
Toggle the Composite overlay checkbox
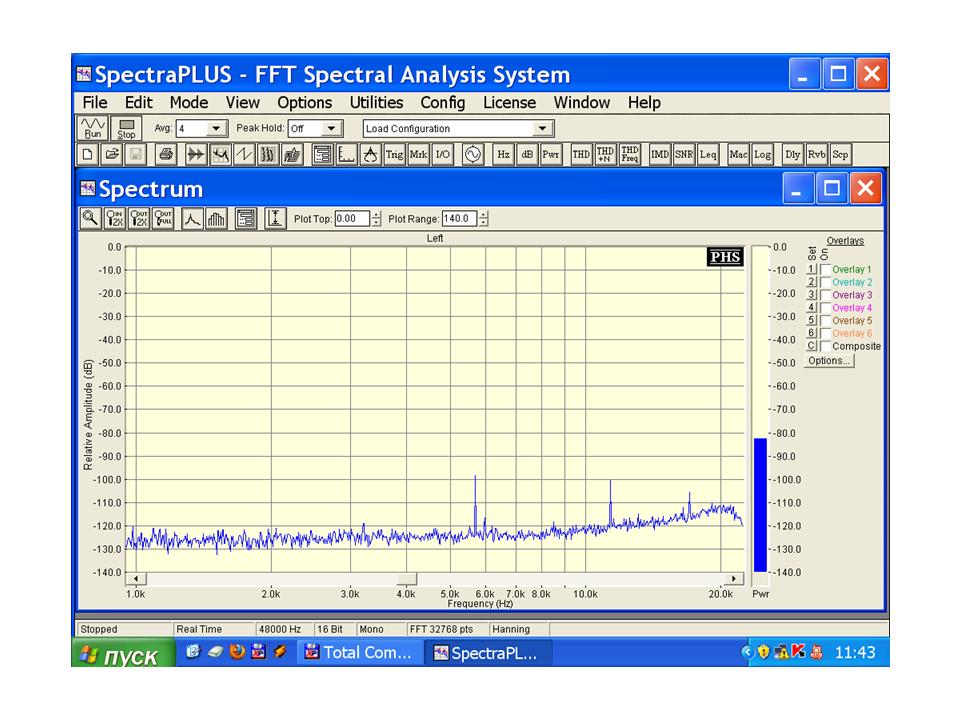pyautogui.click(x=825, y=347)
